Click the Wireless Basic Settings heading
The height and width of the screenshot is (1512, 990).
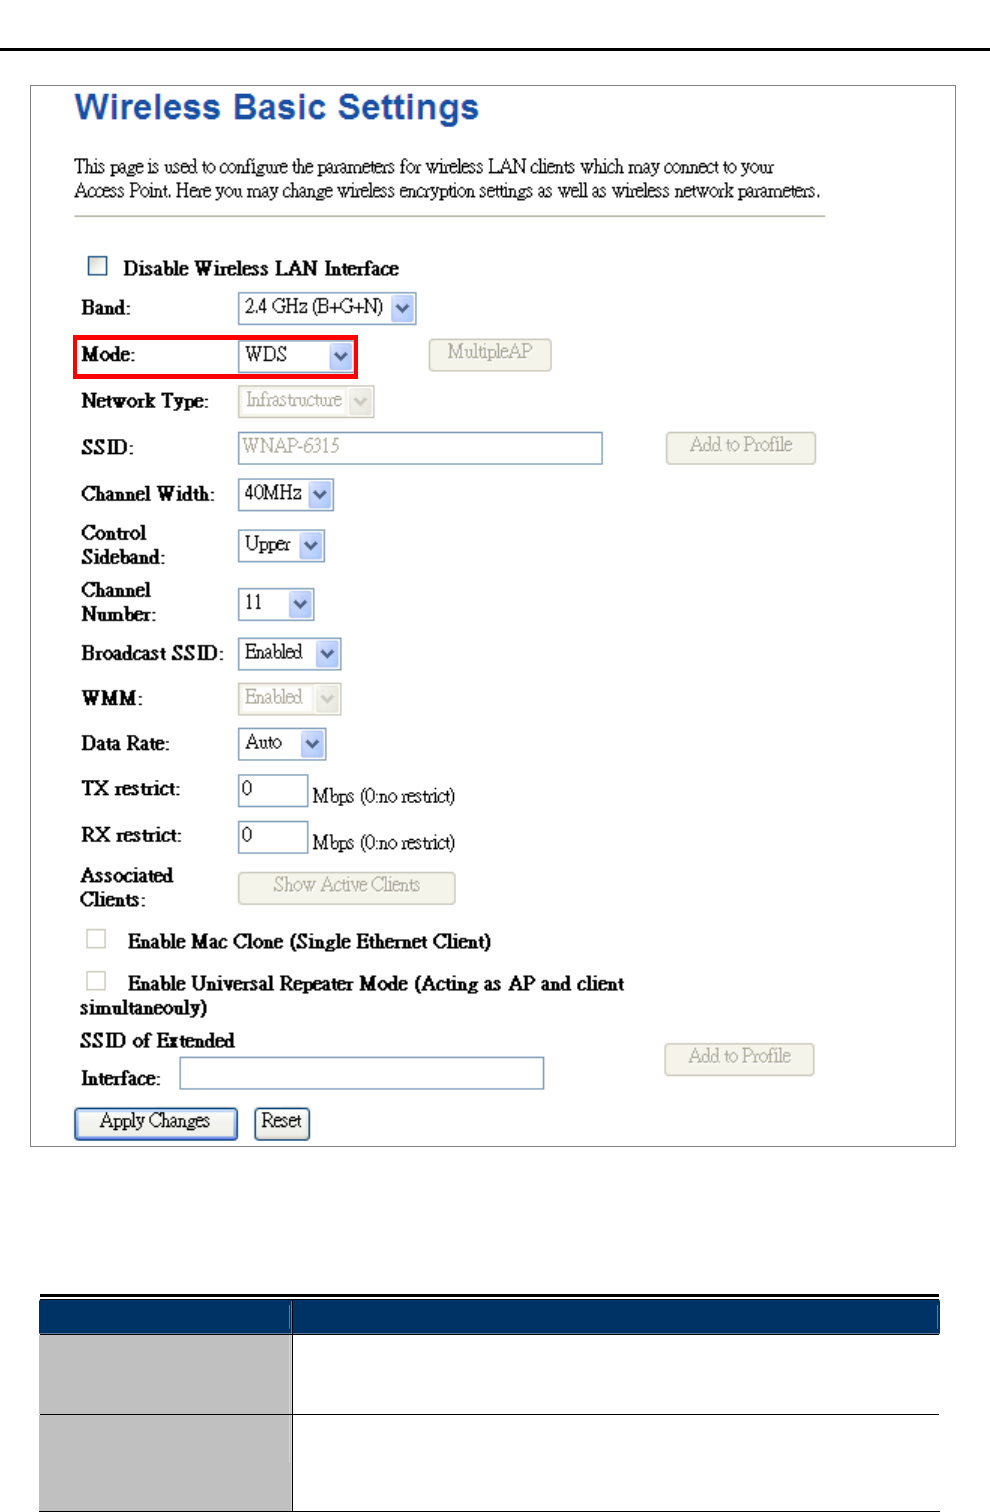(x=277, y=107)
